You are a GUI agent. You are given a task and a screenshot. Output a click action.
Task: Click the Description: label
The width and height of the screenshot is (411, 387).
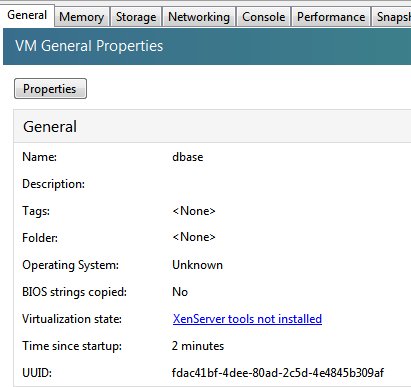point(53,184)
